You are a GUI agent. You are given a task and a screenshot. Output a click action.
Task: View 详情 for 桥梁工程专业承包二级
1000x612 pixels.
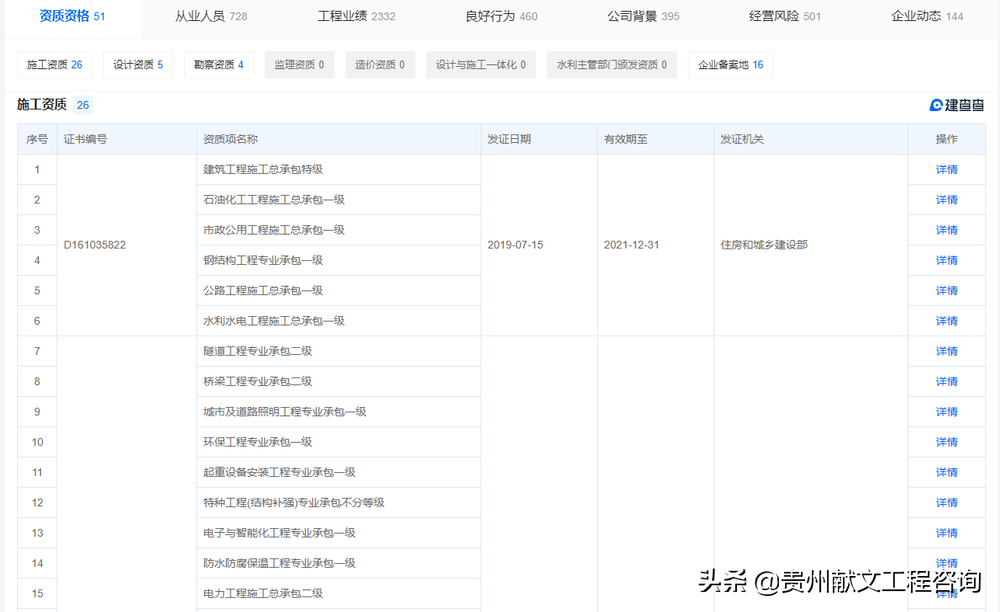click(946, 381)
